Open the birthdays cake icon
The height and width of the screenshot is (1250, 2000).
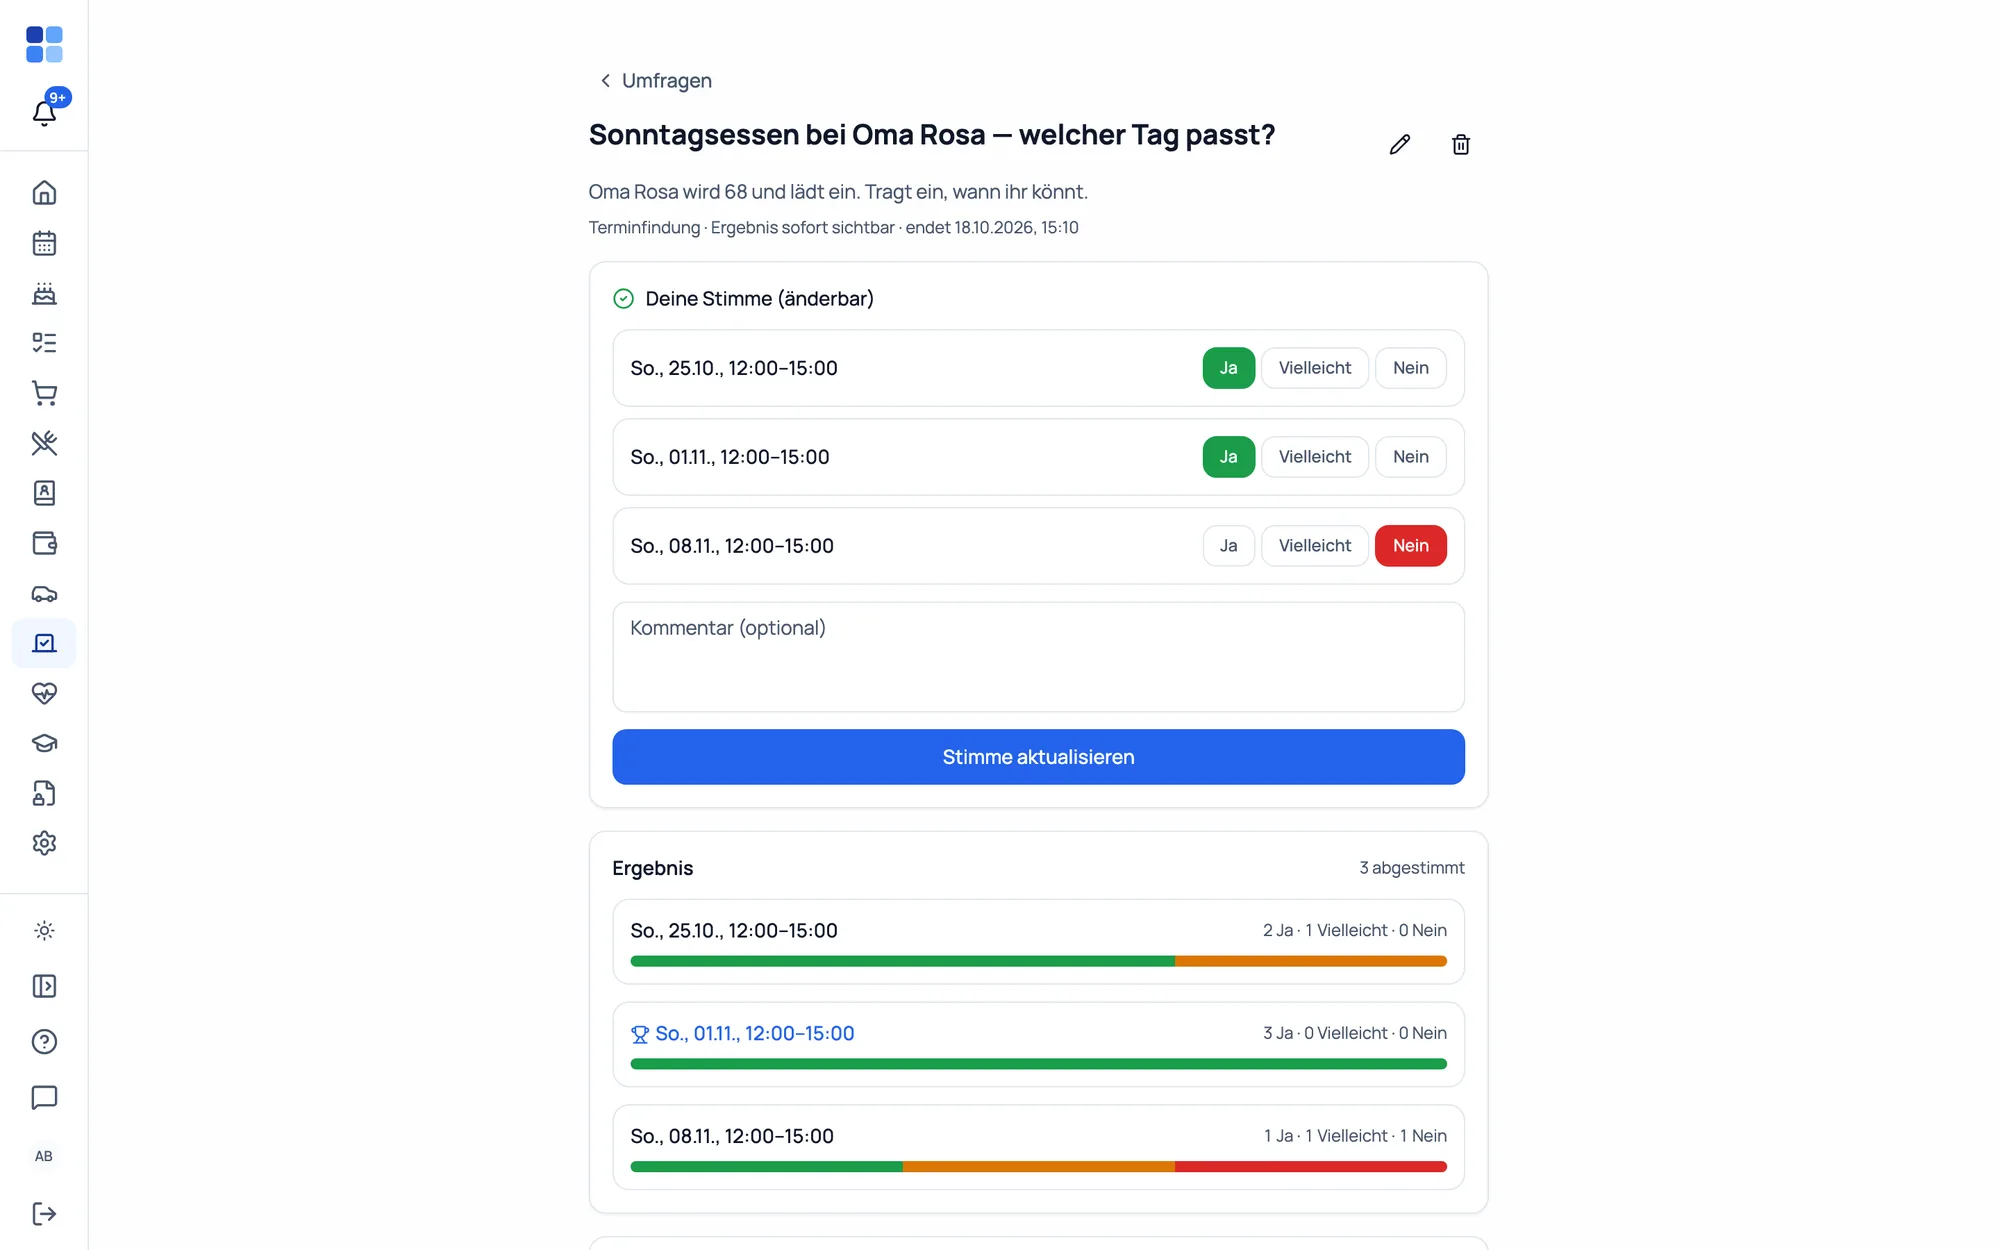(44, 293)
